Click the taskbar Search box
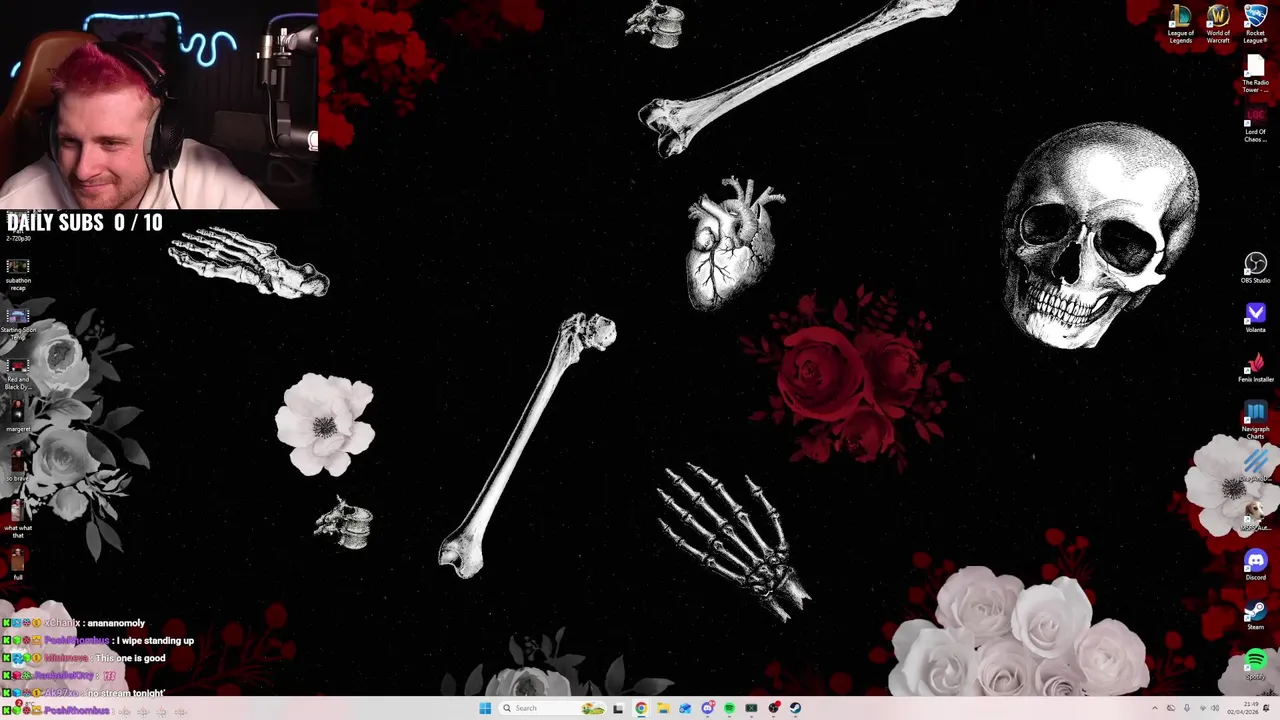 point(551,708)
